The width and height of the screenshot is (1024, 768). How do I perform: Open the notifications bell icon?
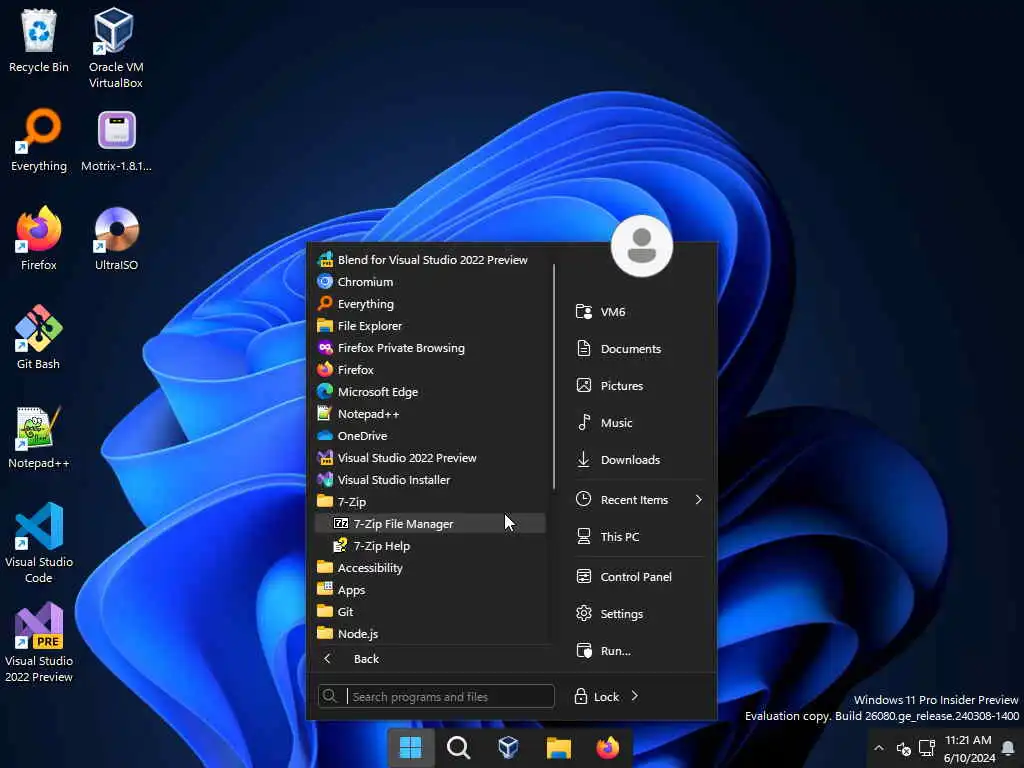click(x=1008, y=748)
